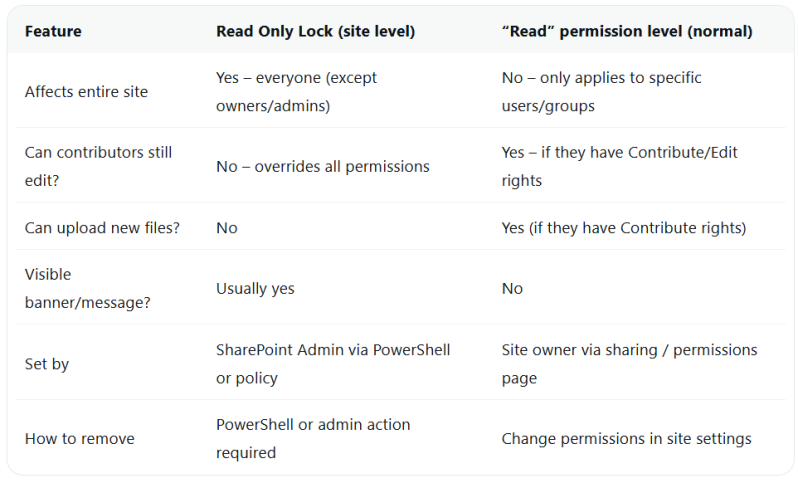
Task: Click 'Yes – everyone (except owners/admins)' text
Action: pos(297,91)
